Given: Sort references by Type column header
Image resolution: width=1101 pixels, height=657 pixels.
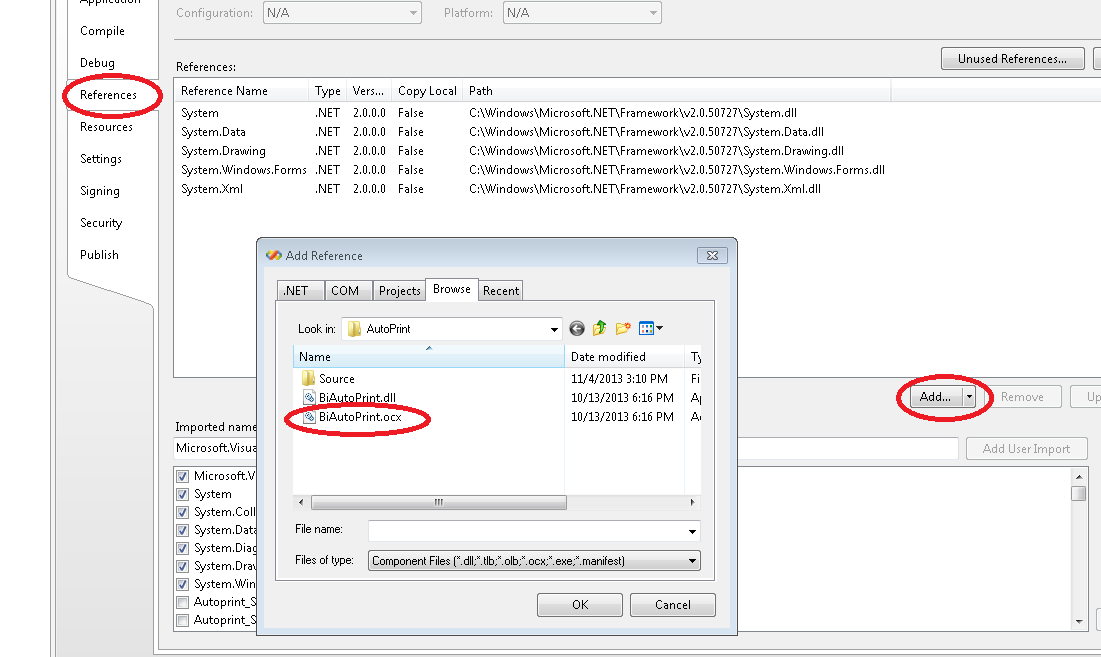Looking at the screenshot, I should pos(328,91).
